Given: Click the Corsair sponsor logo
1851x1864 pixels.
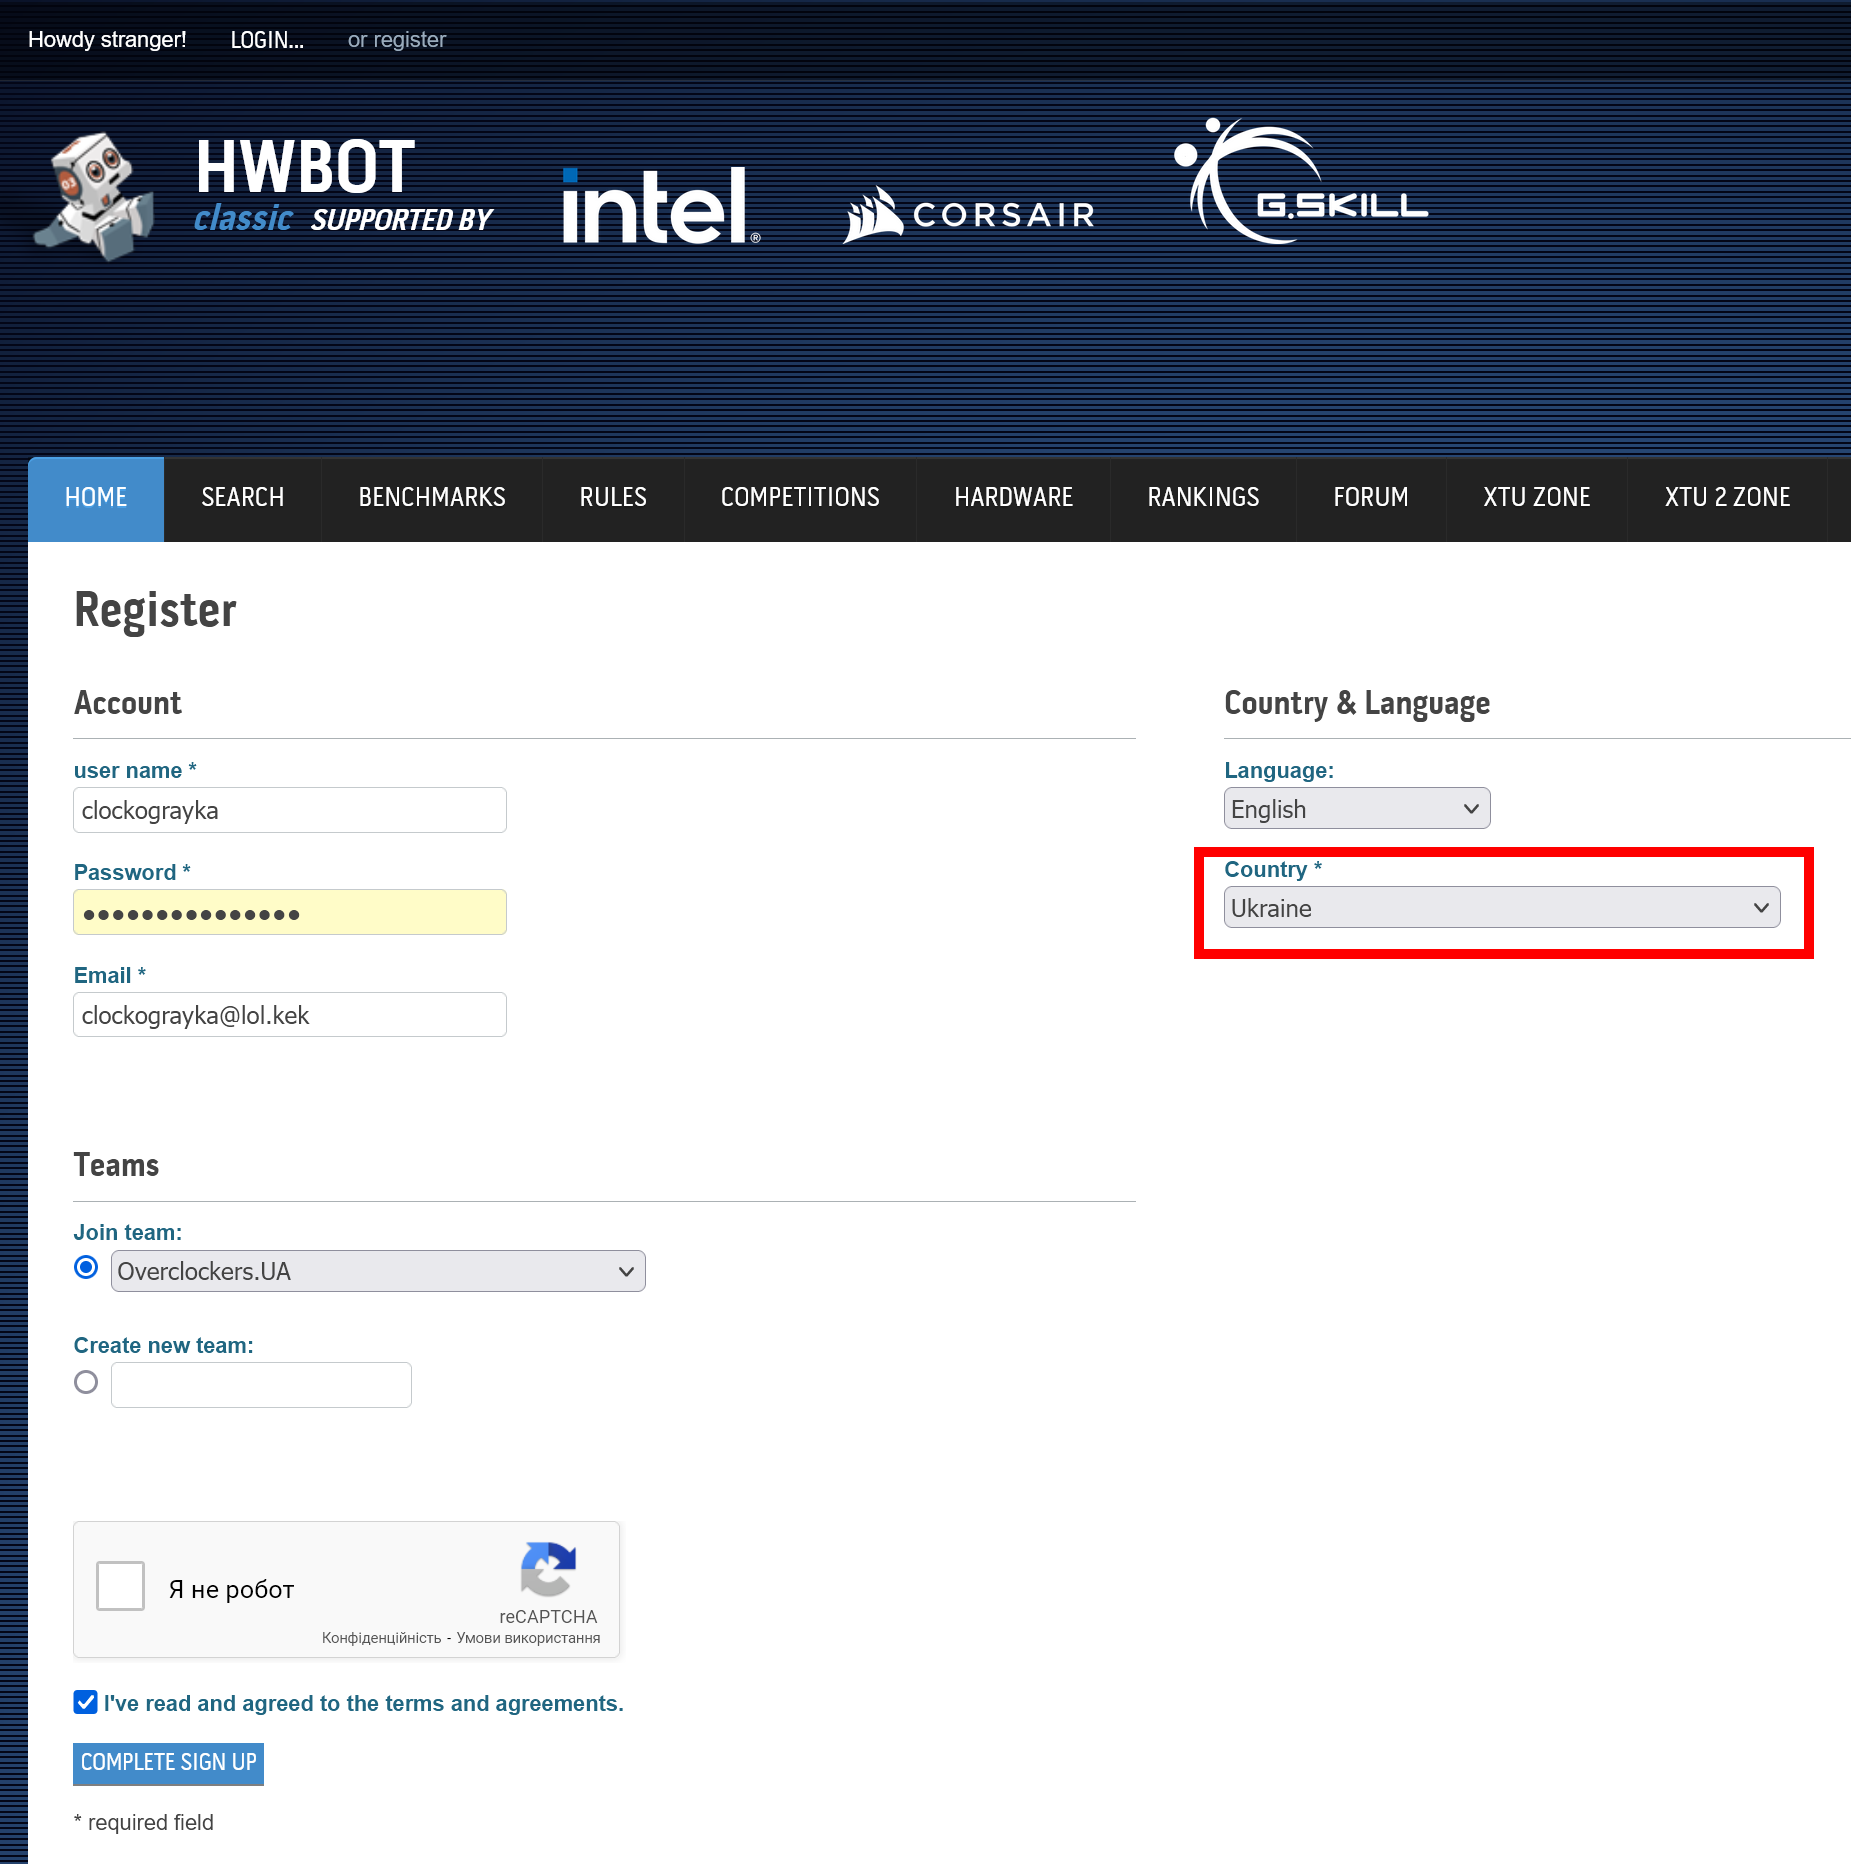Looking at the screenshot, I should click(968, 214).
